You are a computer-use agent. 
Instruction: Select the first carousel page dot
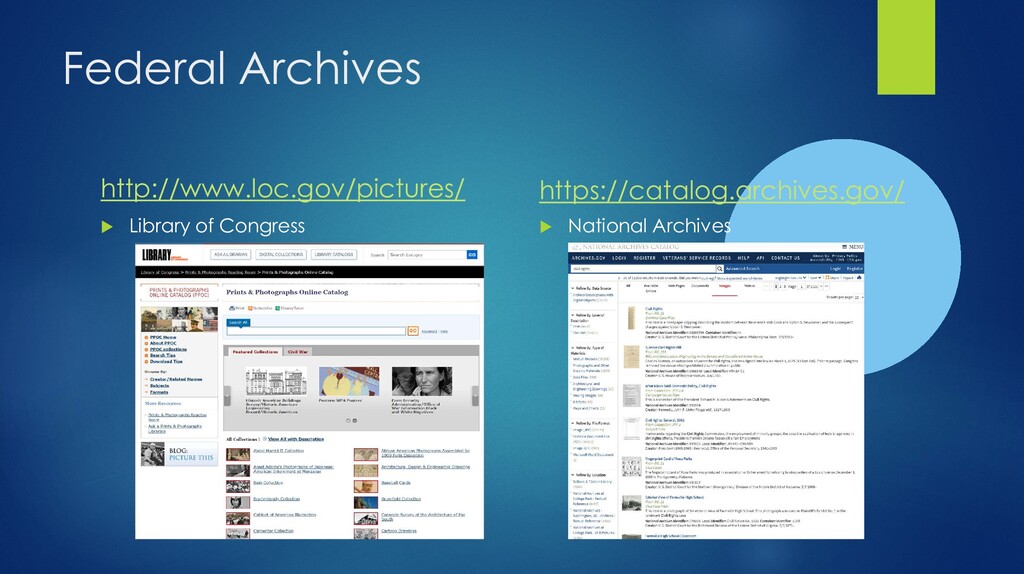pos(348,421)
